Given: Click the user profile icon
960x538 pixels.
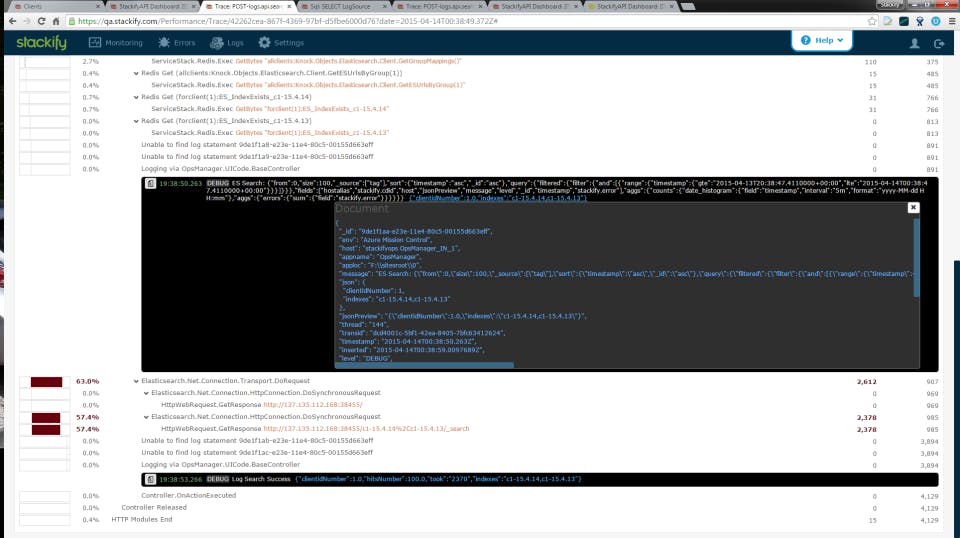Looking at the screenshot, I should 915,43.
